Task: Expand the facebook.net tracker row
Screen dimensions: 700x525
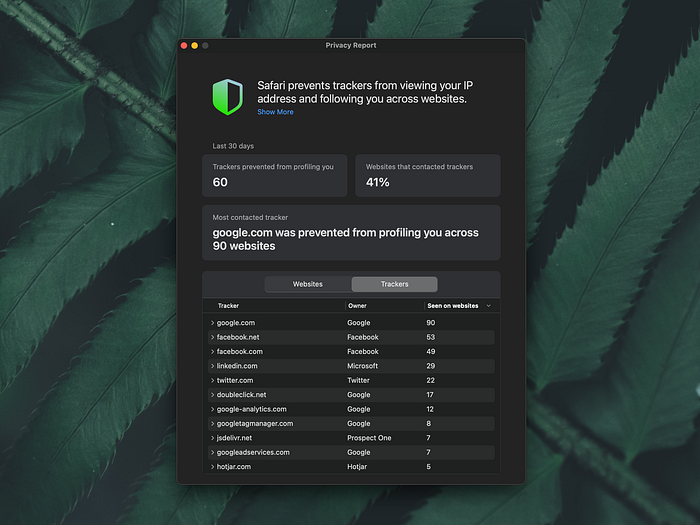Action: pos(212,337)
